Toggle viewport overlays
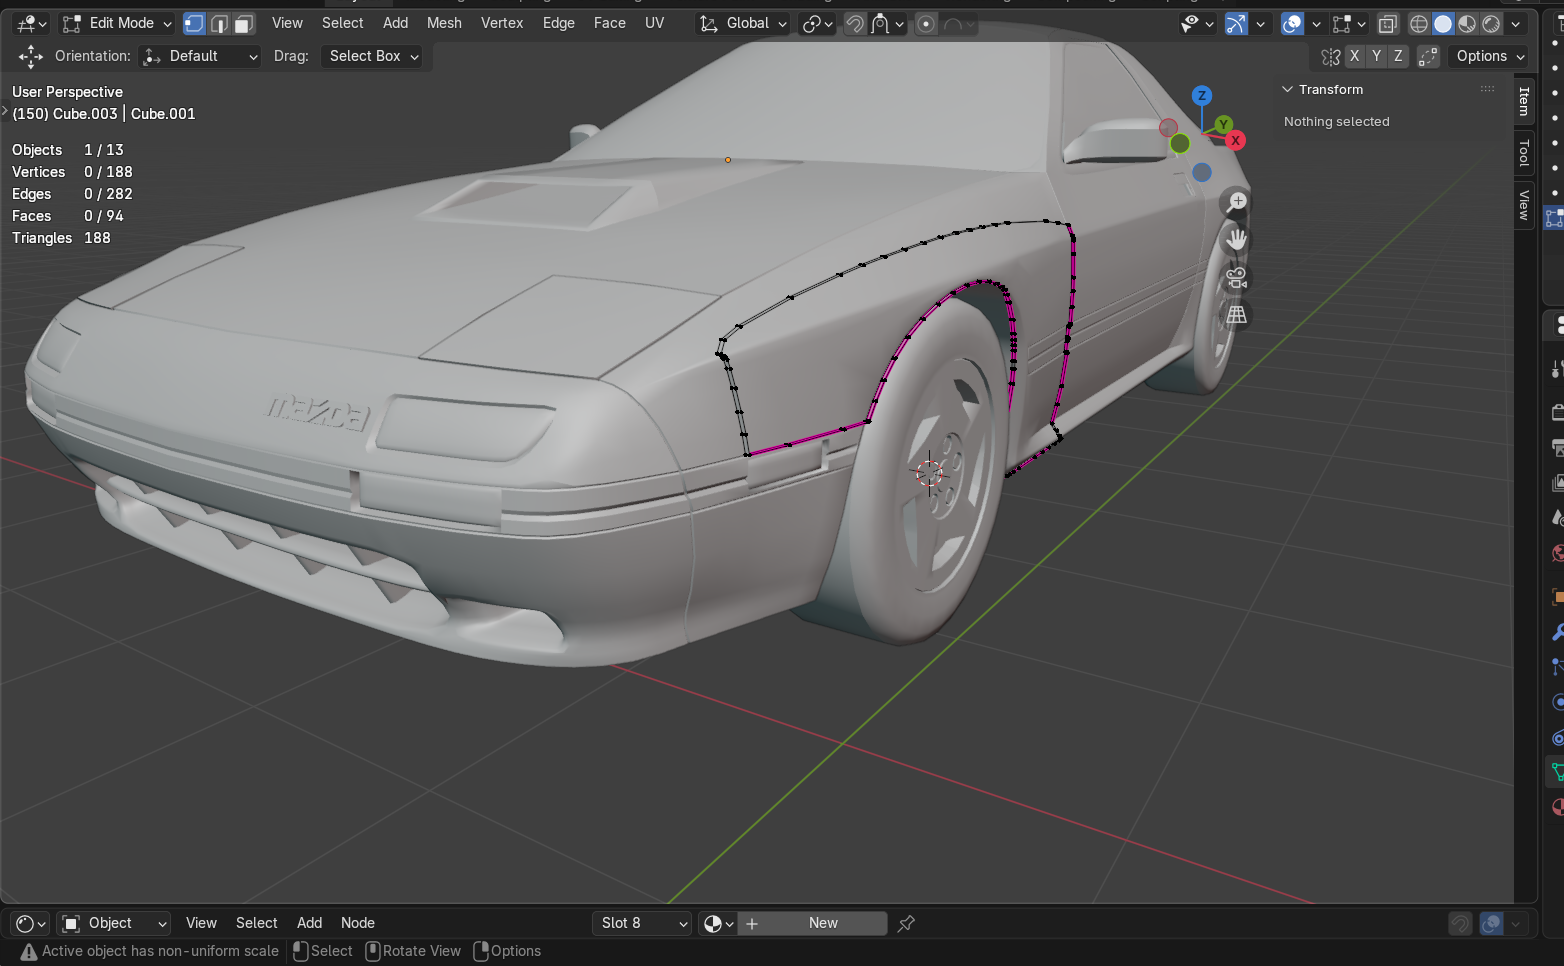The image size is (1564, 966). [1292, 23]
